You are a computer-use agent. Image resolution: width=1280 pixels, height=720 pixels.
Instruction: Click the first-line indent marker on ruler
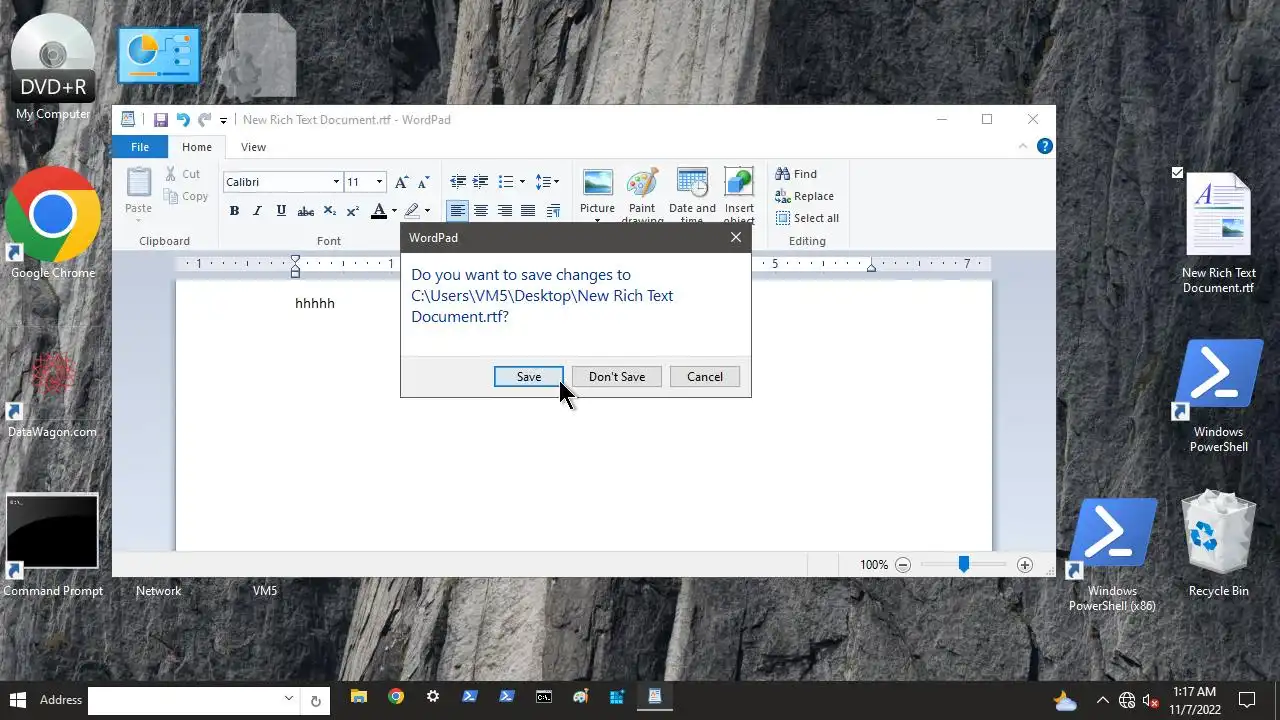pos(295,260)
